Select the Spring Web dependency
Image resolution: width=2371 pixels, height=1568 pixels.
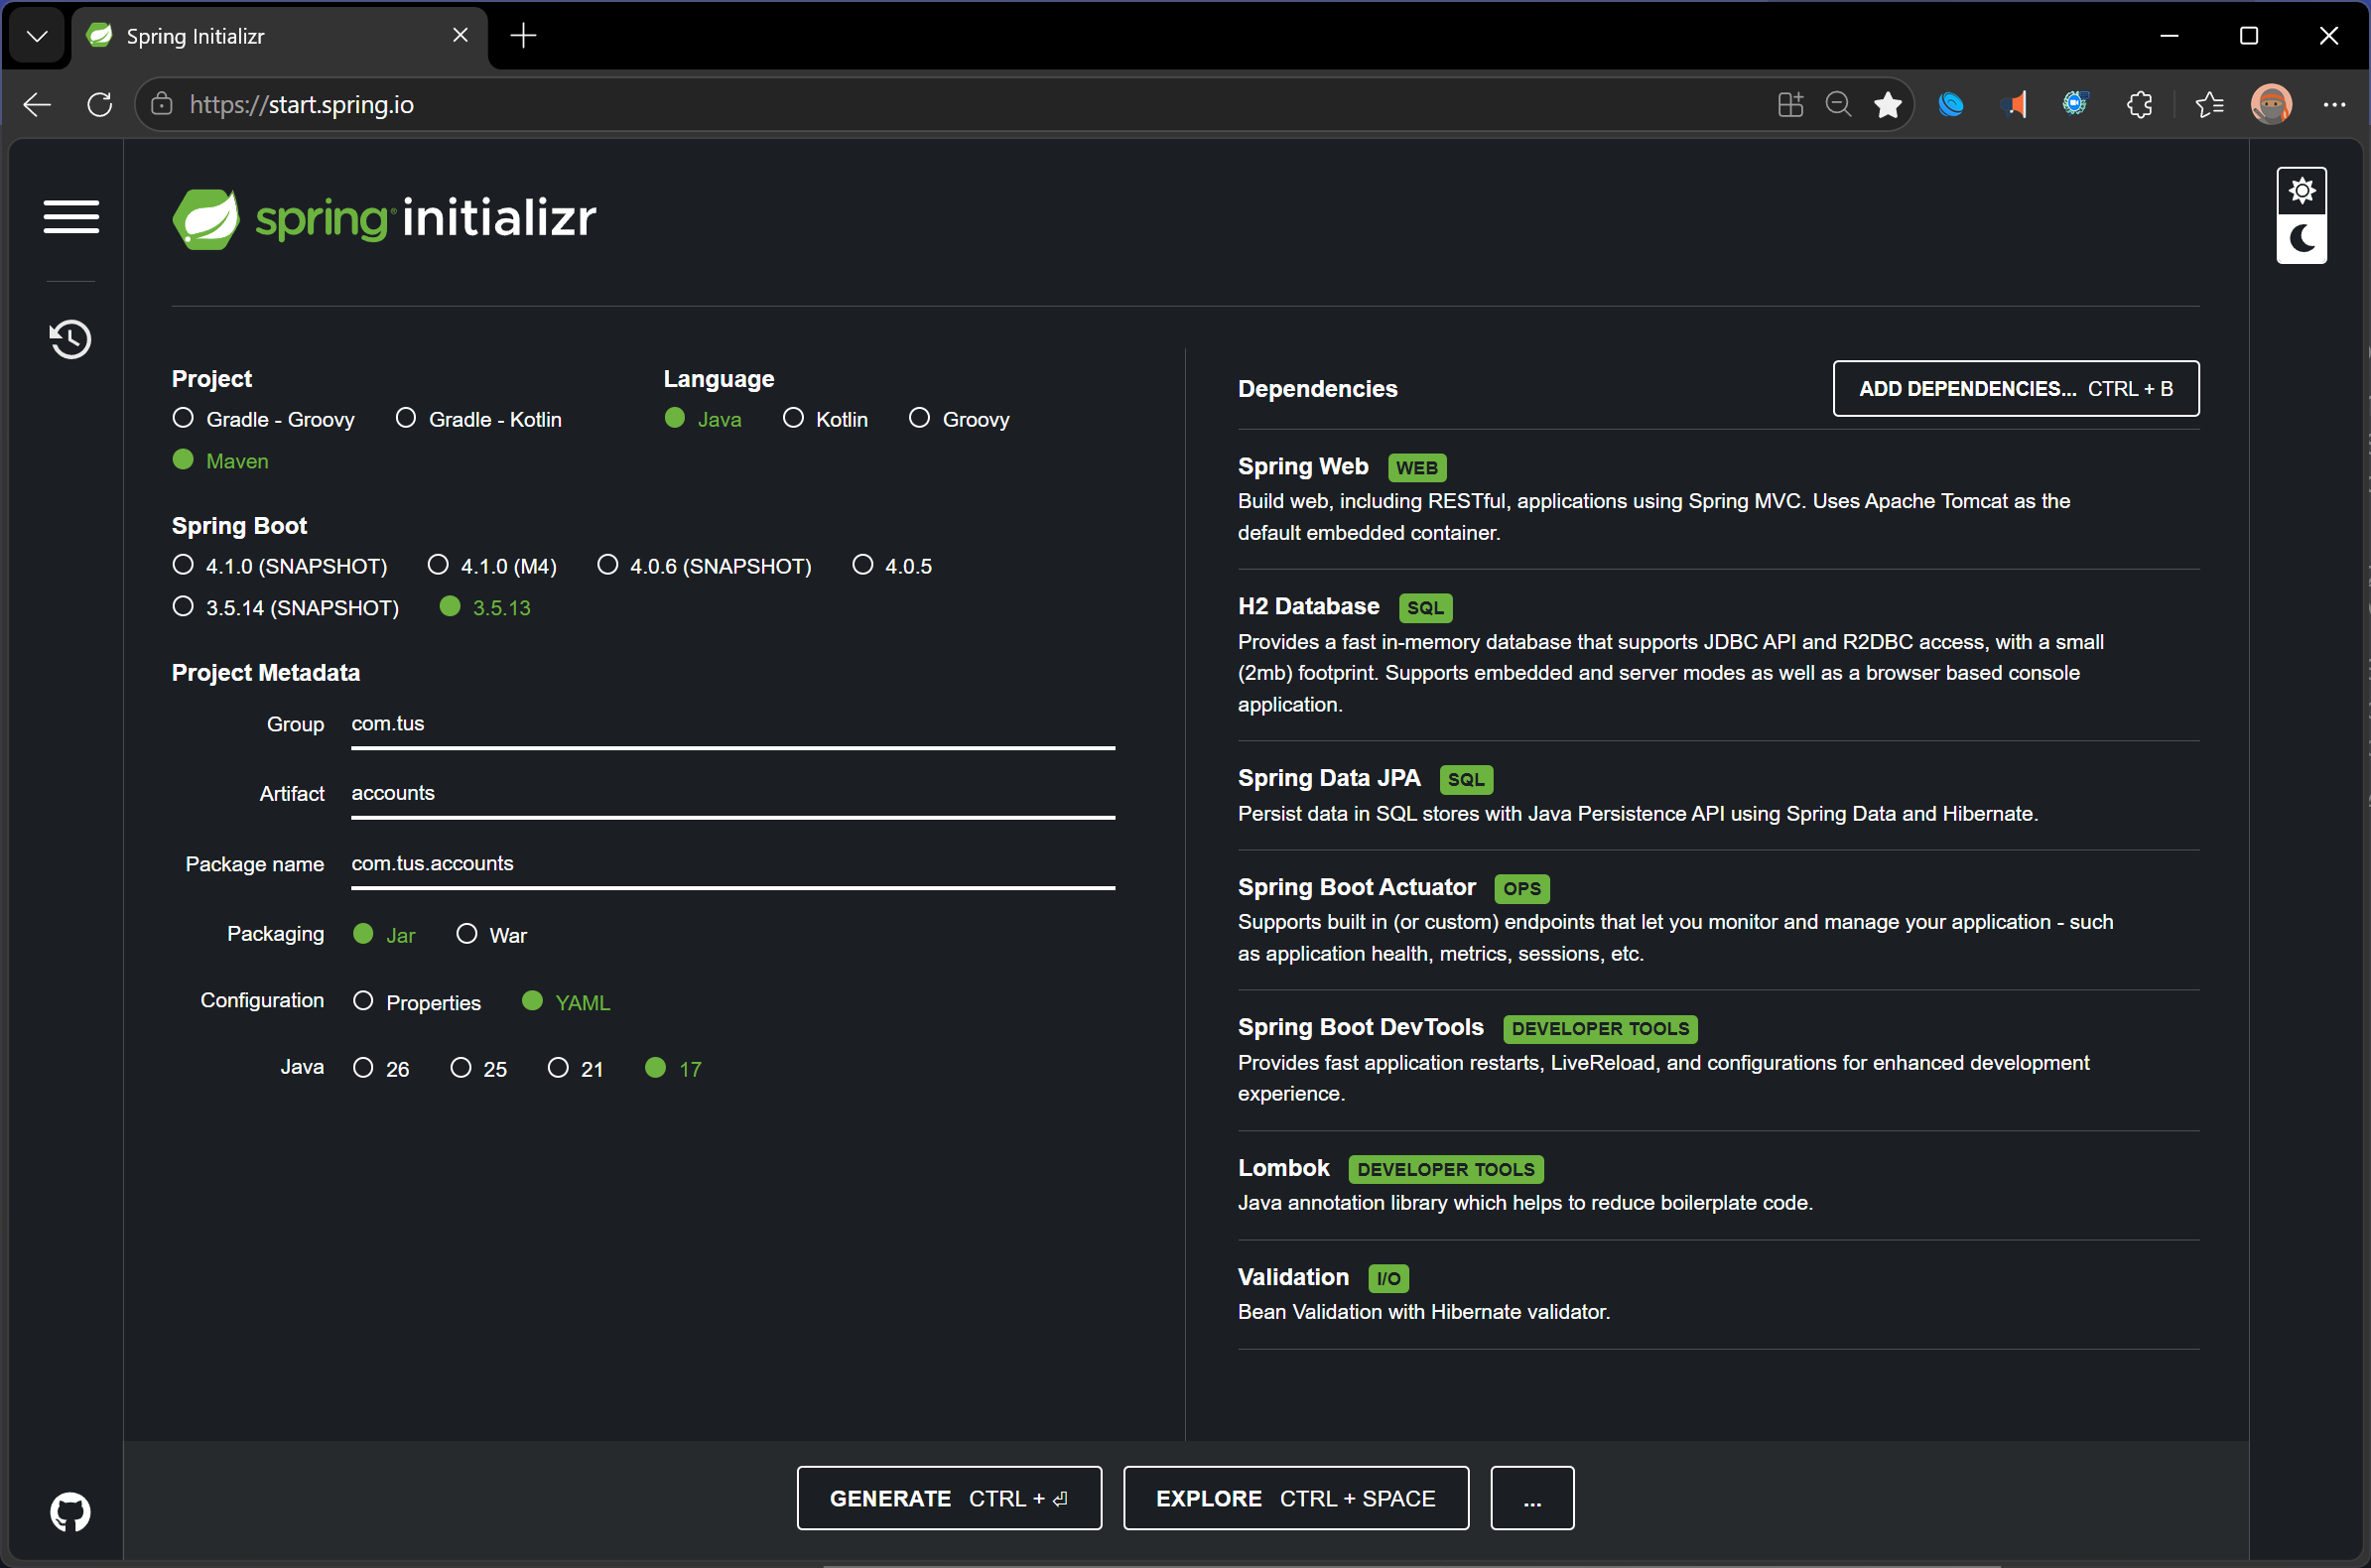point(1718,499)
